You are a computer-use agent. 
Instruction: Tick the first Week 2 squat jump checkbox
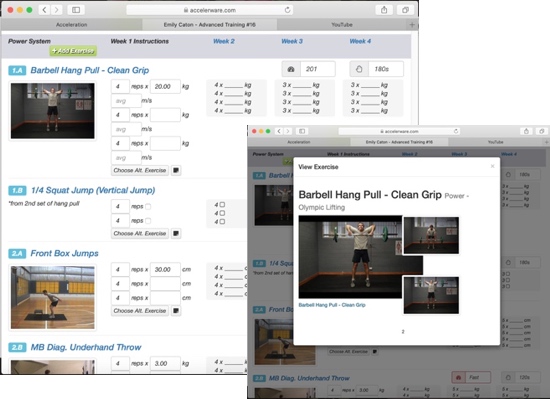222,204
